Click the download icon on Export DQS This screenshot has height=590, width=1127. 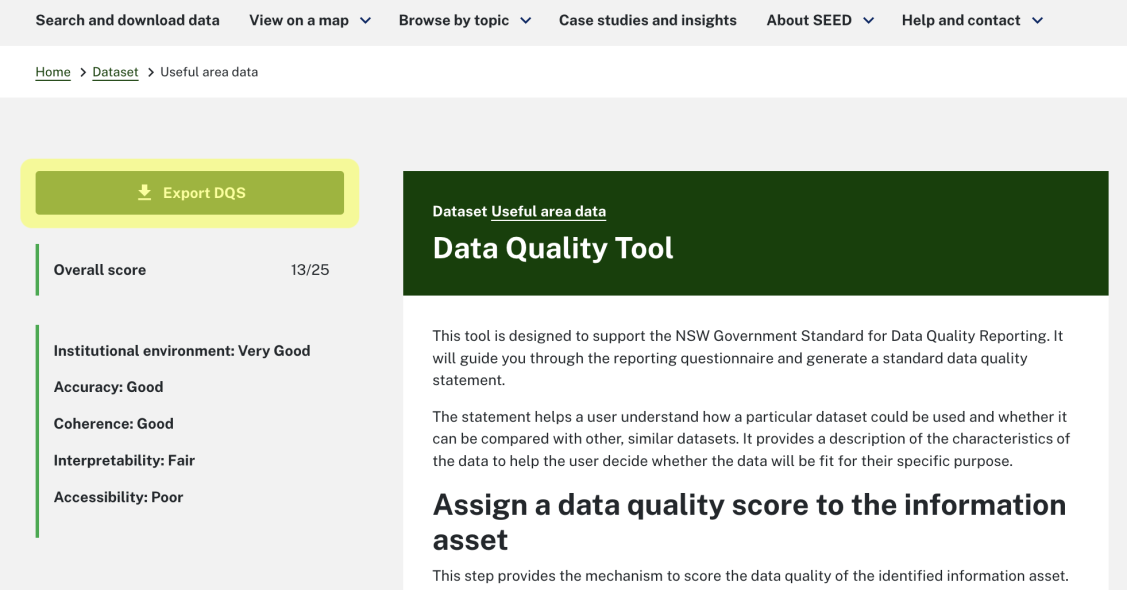pyautogui.click(x=144, y=193)
